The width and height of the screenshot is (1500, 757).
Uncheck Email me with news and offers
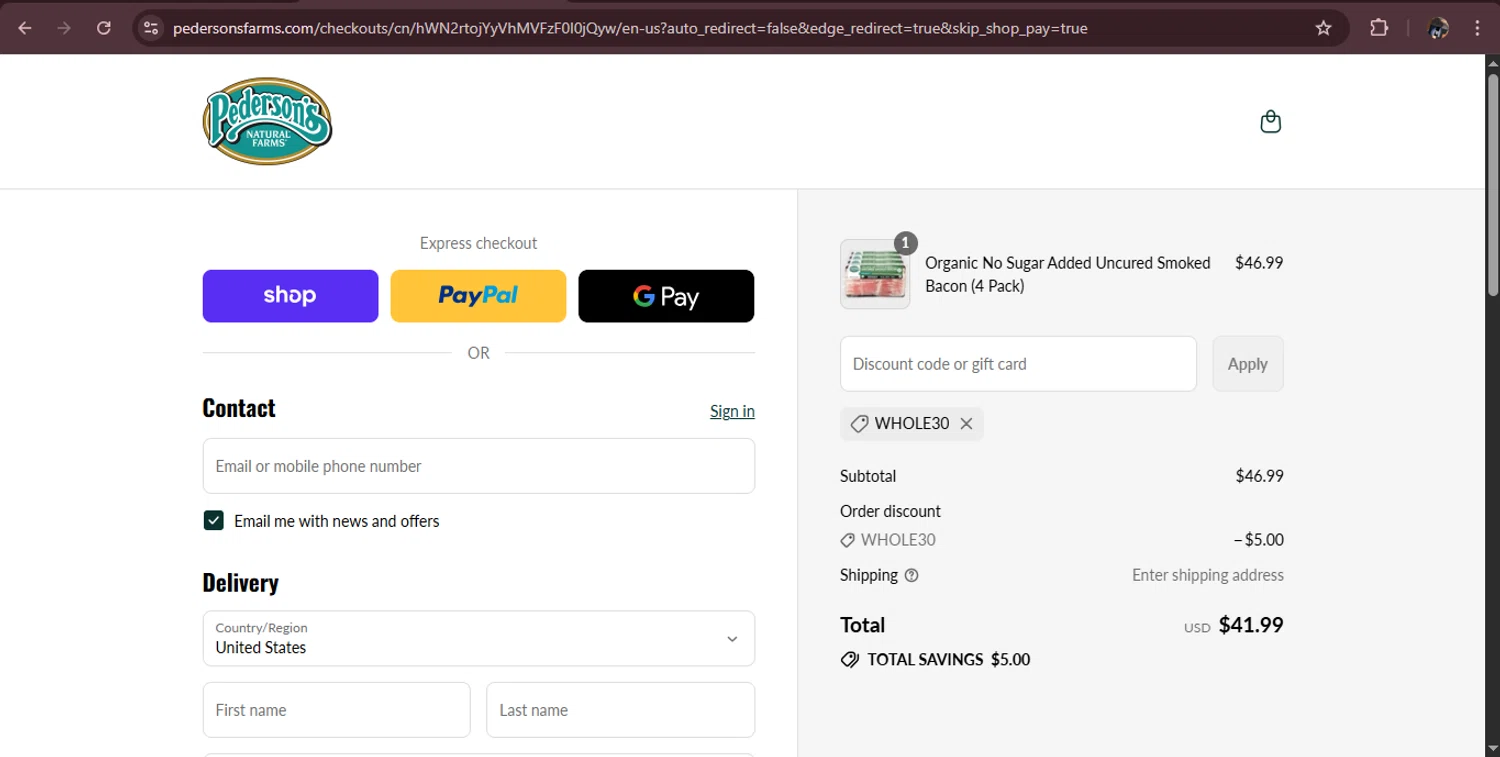tap(213, 520)
